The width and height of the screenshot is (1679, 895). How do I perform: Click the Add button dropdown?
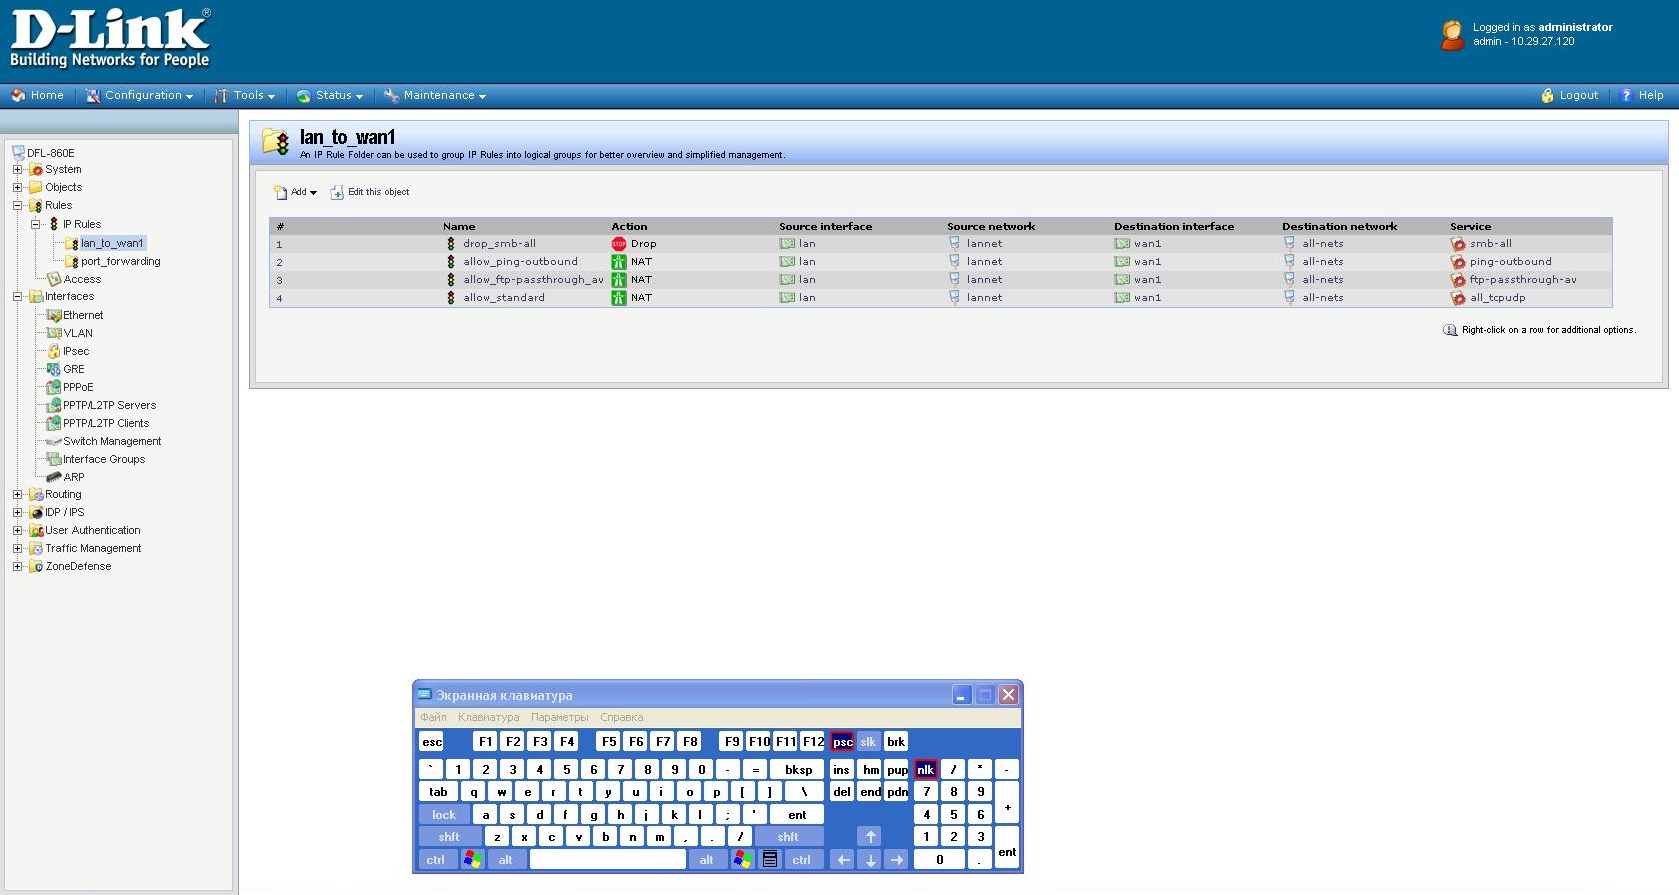click(x=303, y=192)
